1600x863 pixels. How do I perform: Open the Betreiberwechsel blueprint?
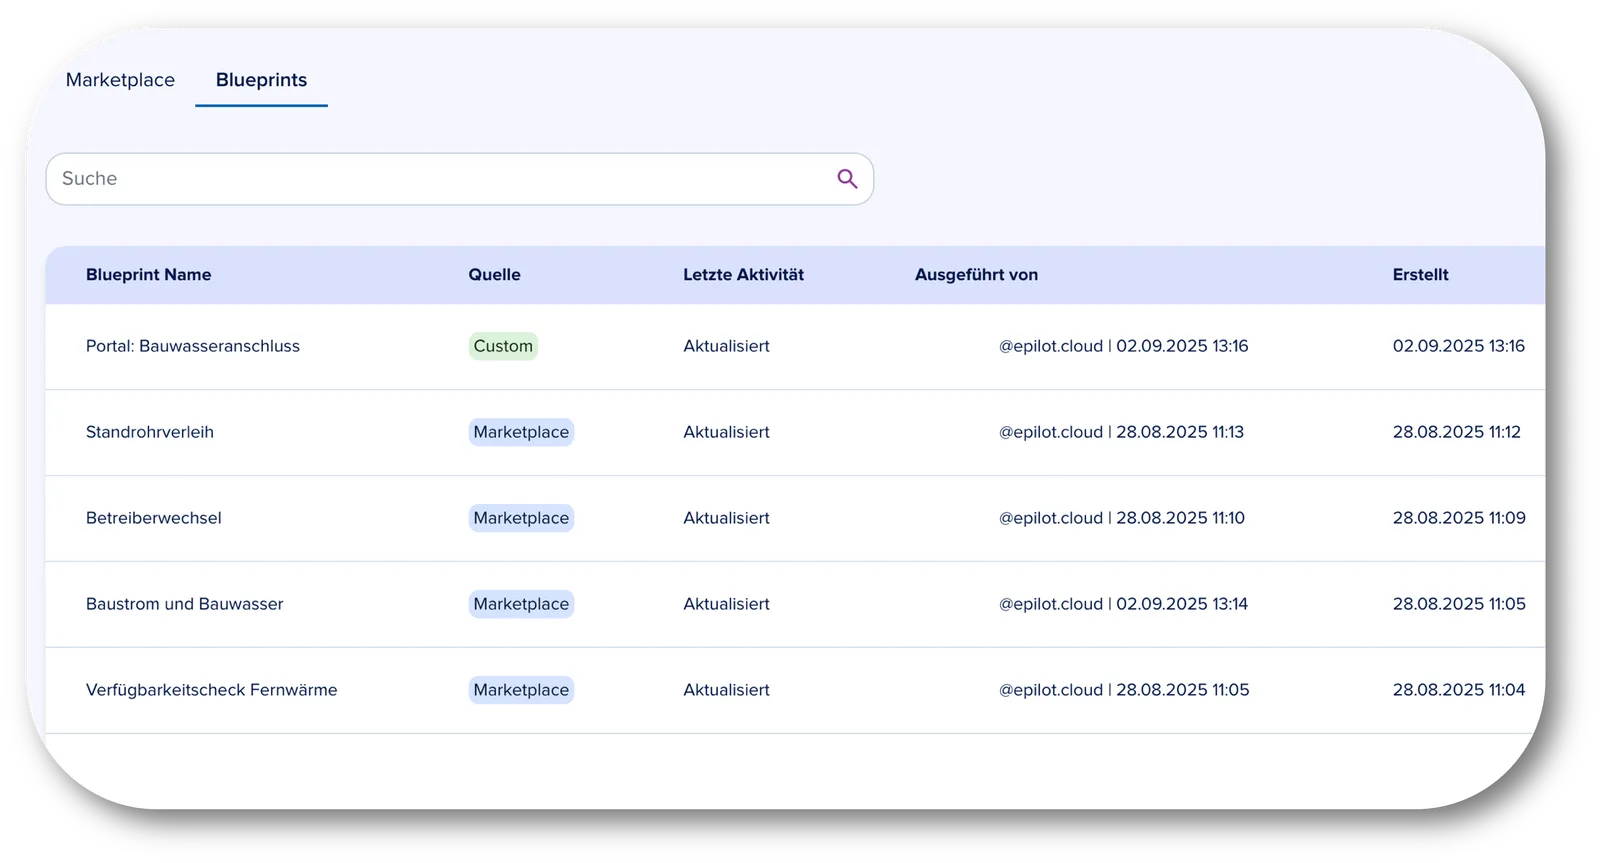point(154,518)
